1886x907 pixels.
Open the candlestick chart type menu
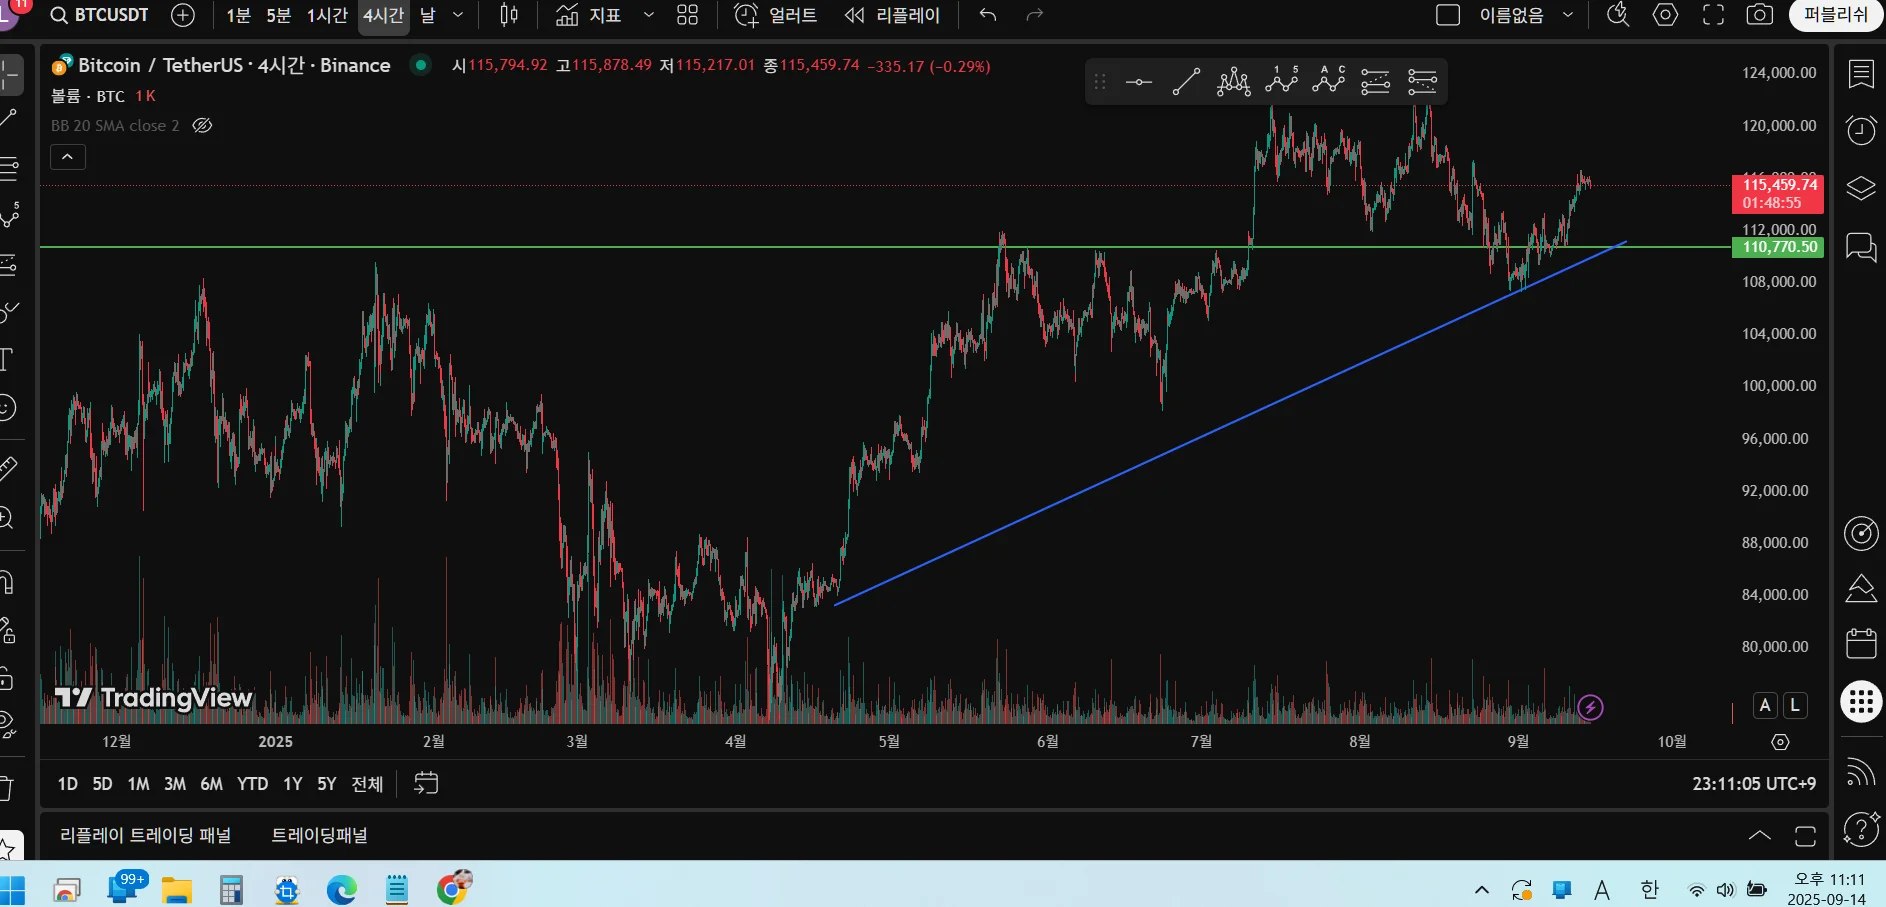[509, 15]
